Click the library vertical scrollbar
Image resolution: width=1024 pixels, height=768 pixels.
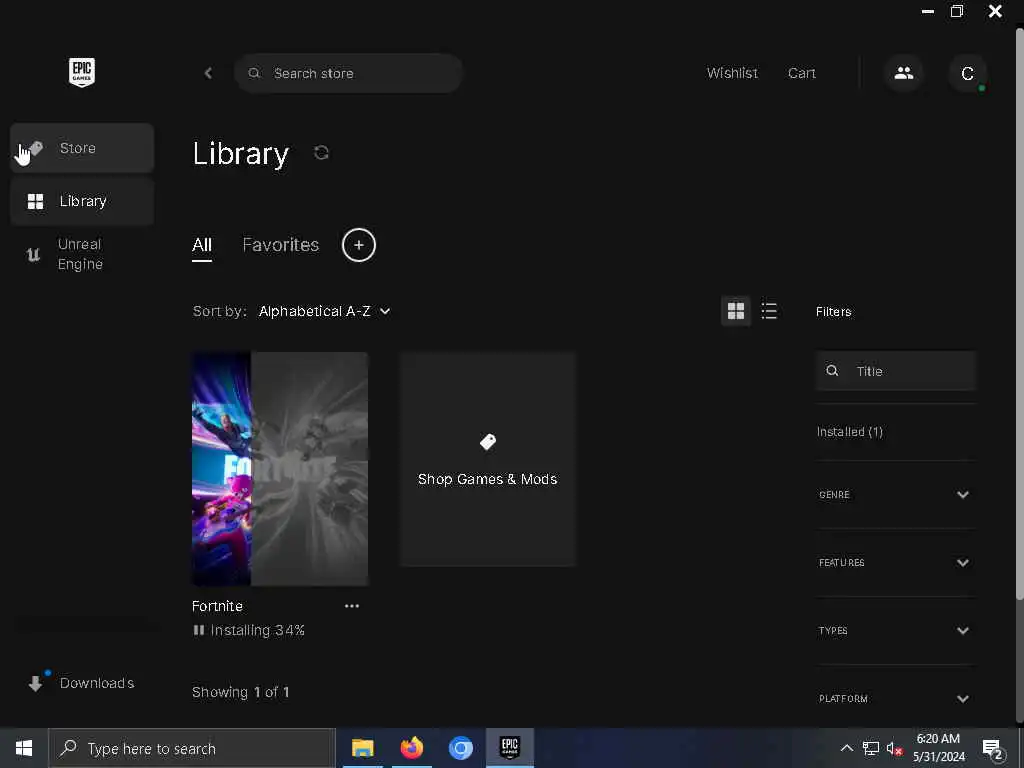tap(1019, 312)
